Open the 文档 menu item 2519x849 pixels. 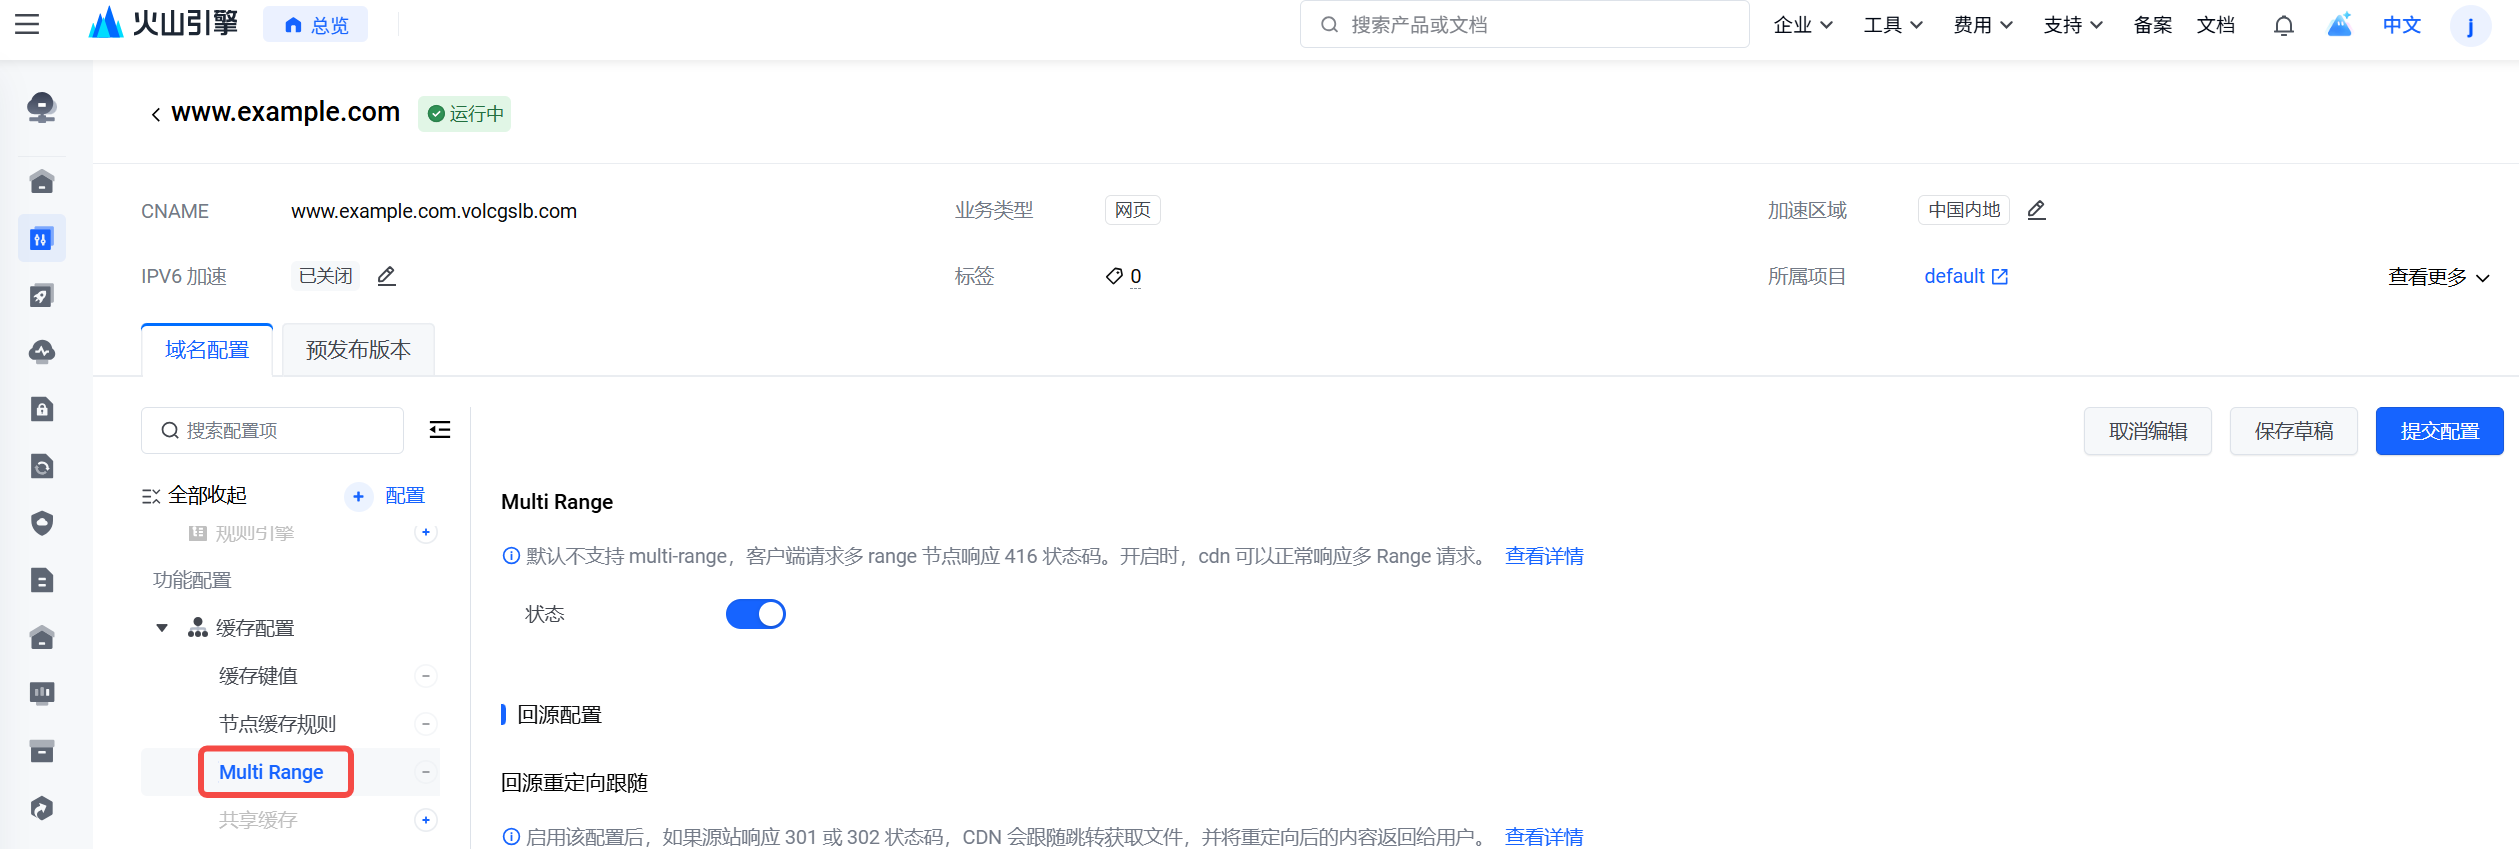(2215, 25)
